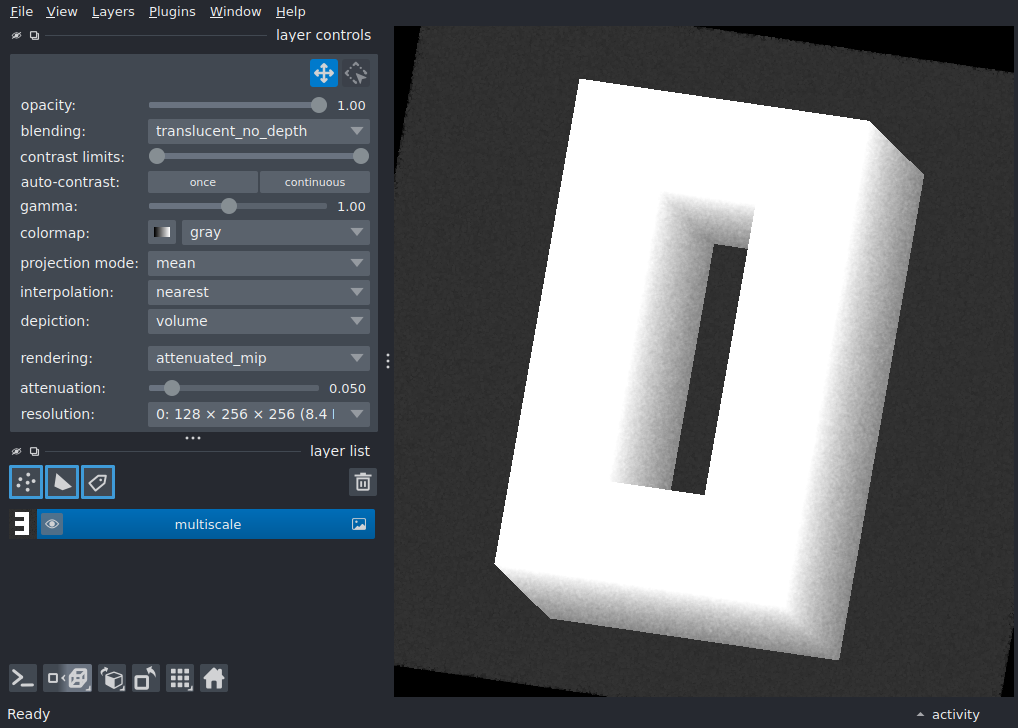1018x728 pixels.
Task: Click the multiscale layer thumbnail
Action: click(x=21, y=524)
